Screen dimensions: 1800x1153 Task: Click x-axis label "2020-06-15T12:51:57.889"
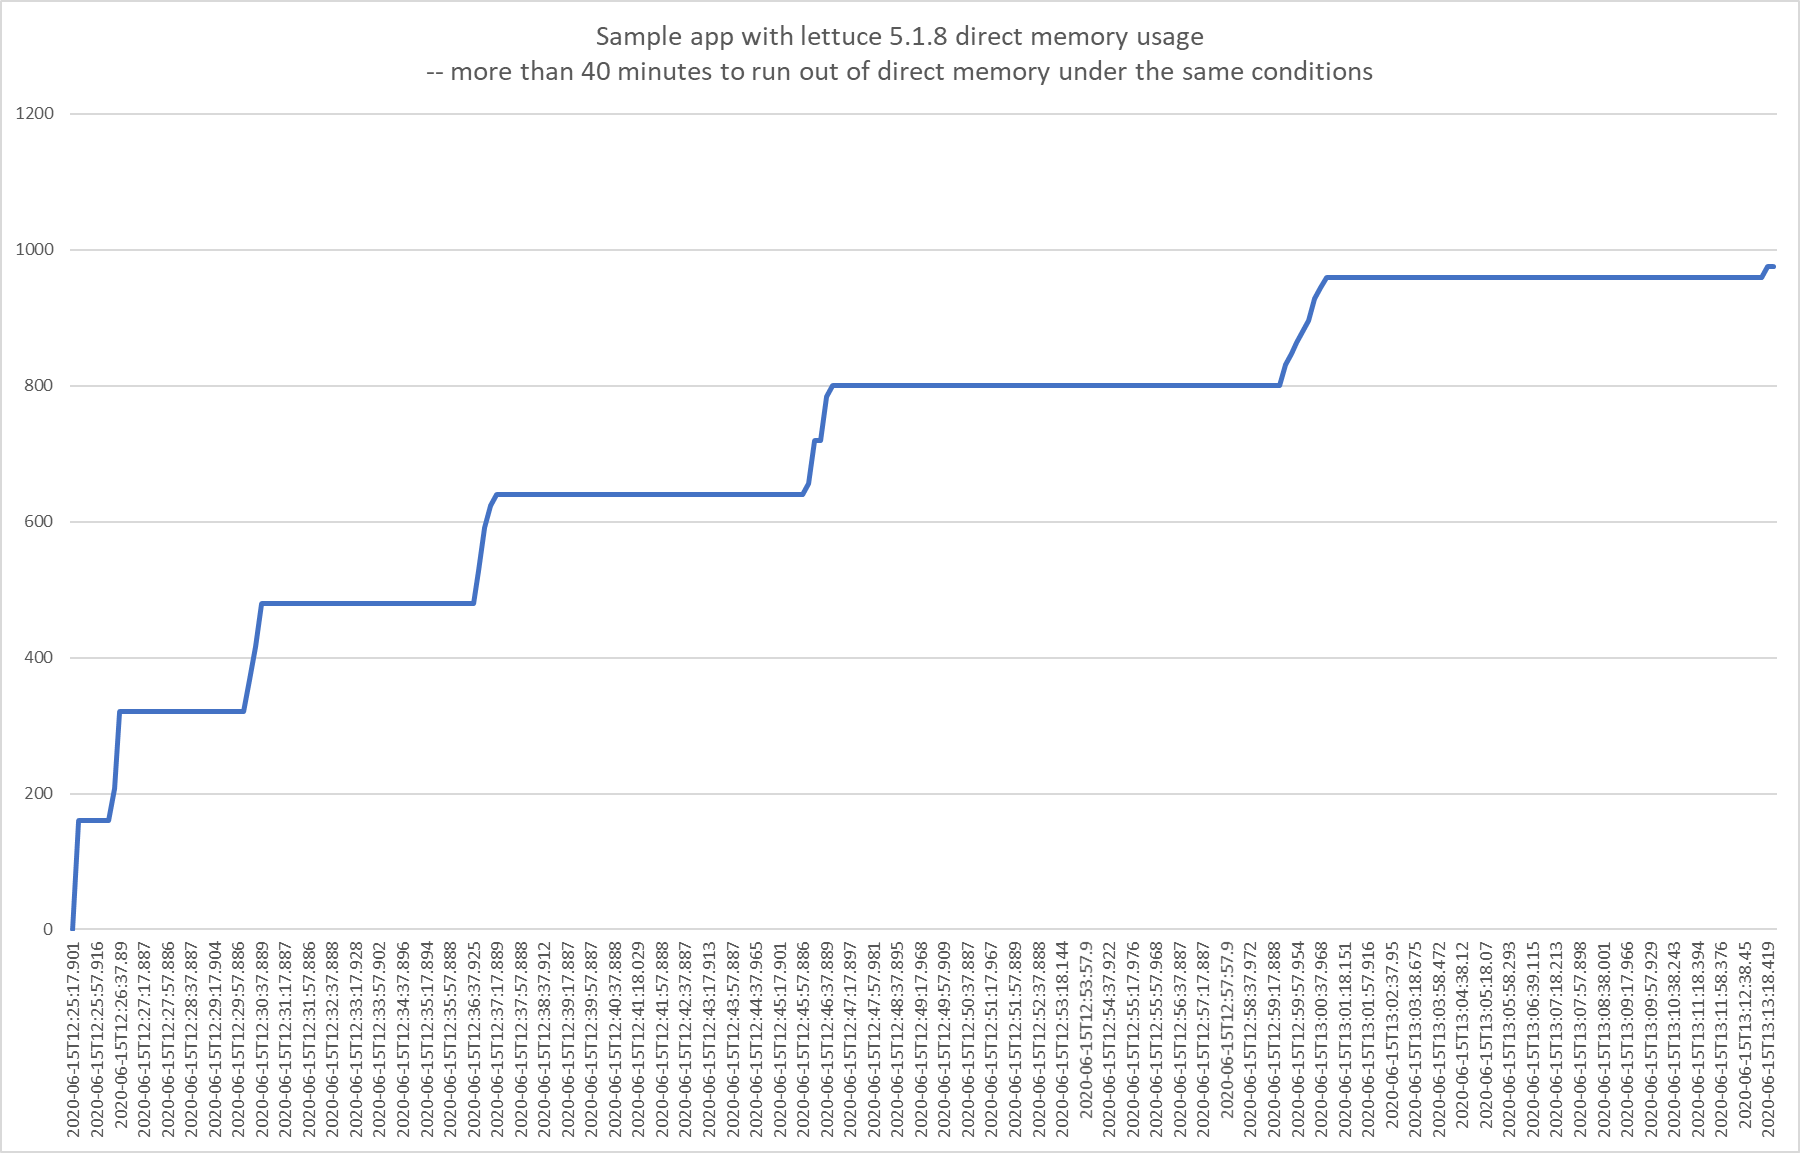tap(1016, 1039)
